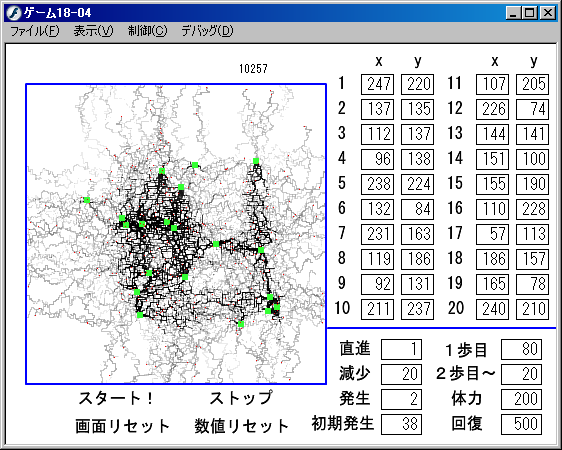This screenshot has height=450, width=562.
Task: Select row 20 x field showing 240
Action: tap(492, 309)
